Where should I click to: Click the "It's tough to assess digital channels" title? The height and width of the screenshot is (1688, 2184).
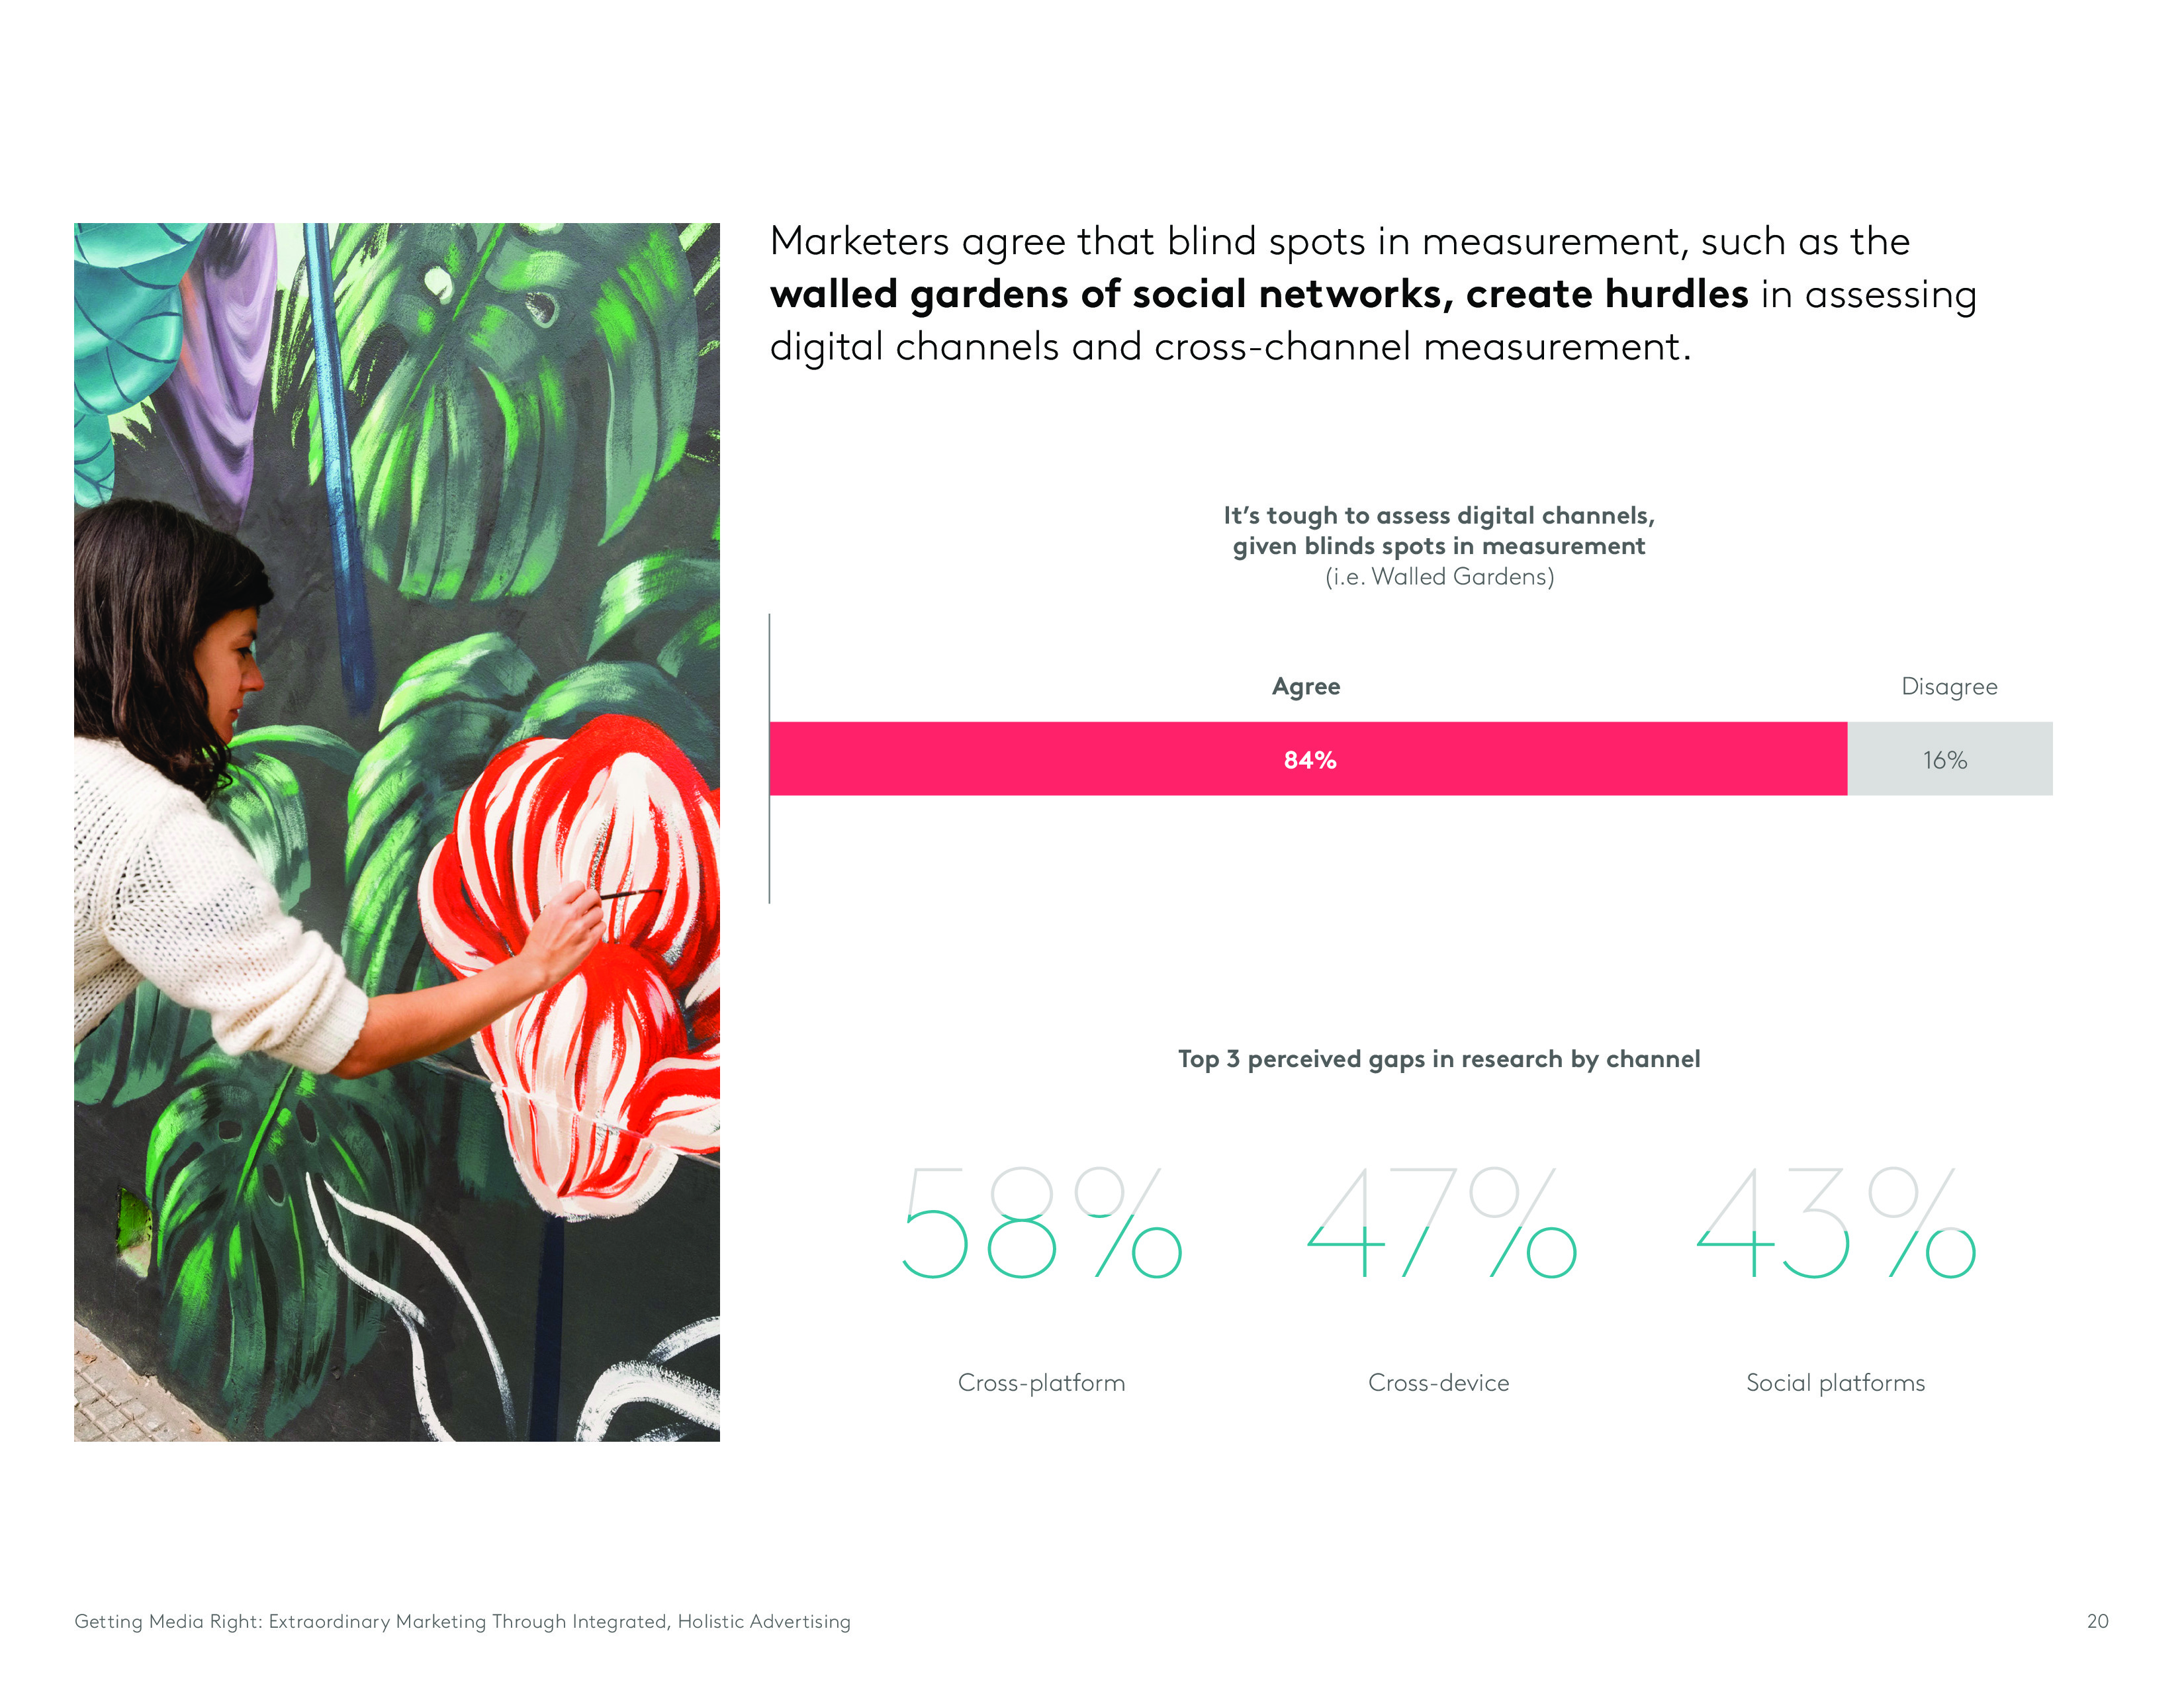pos(1438,530)
